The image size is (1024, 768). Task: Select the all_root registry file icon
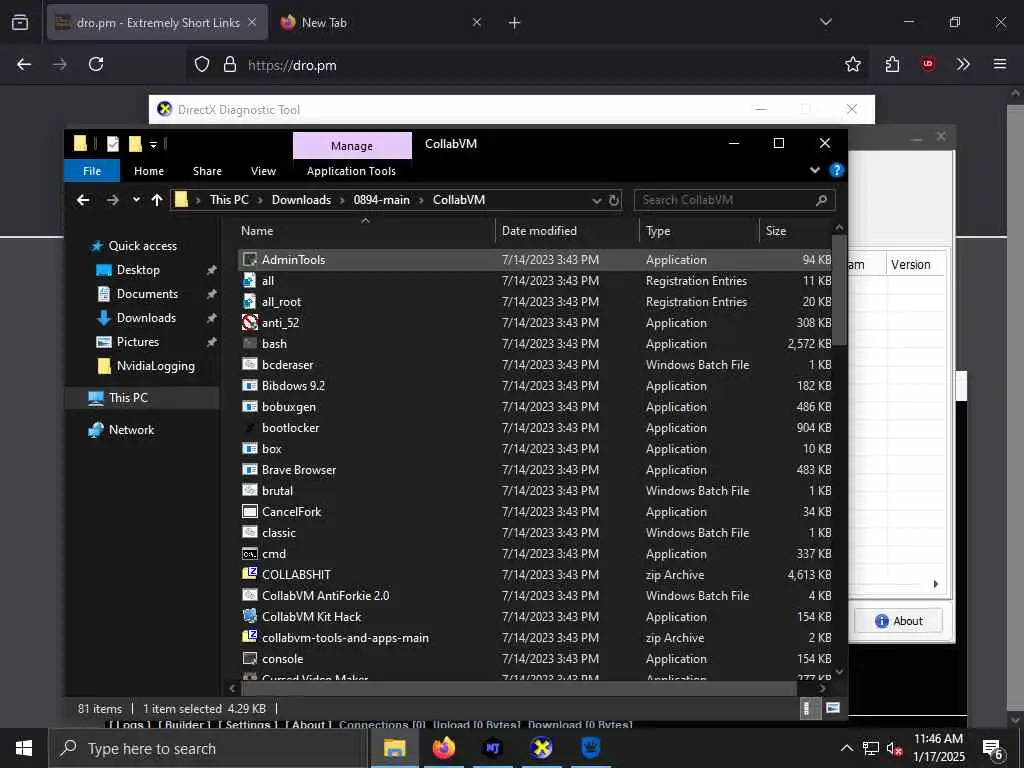tap(249, 301)
